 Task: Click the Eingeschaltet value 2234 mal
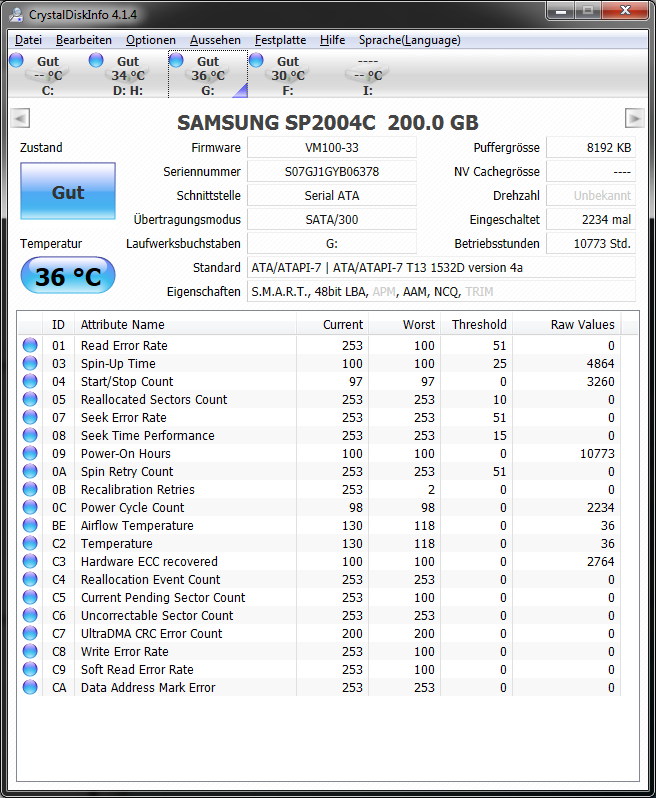[x=591, y=219]
